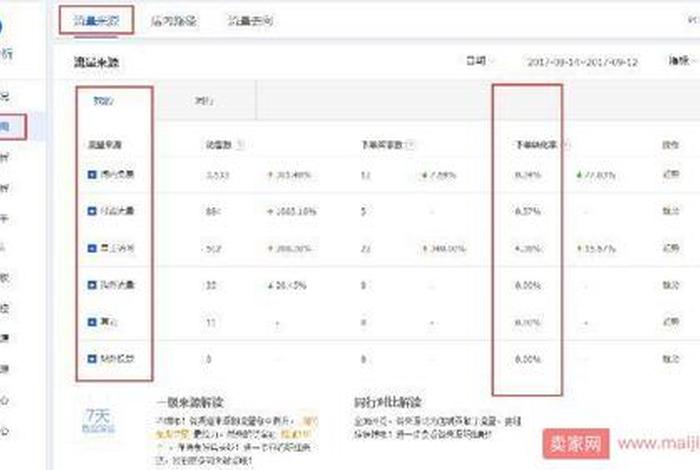Viewport: 700px width, 470px height.
Task: Expand the 淘外流量 traffic source row
Action: coord(92,285)
